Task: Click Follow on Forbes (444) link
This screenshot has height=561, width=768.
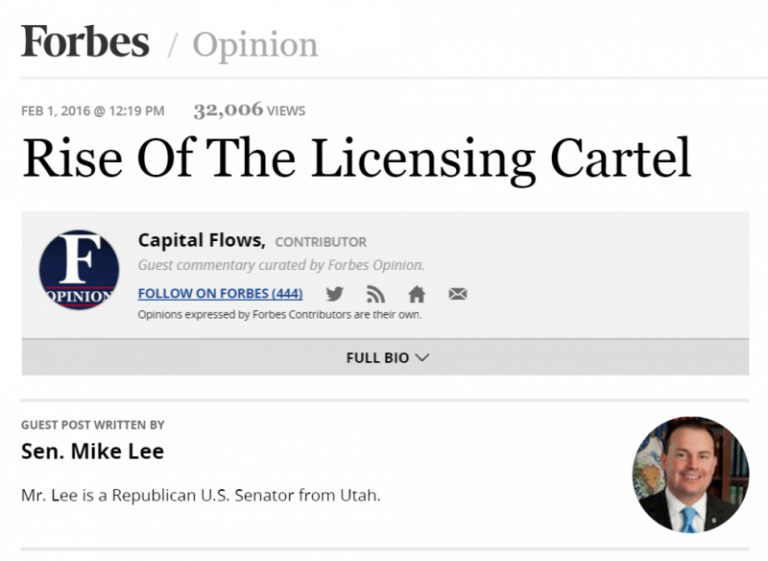Action: tap(220, 293)
